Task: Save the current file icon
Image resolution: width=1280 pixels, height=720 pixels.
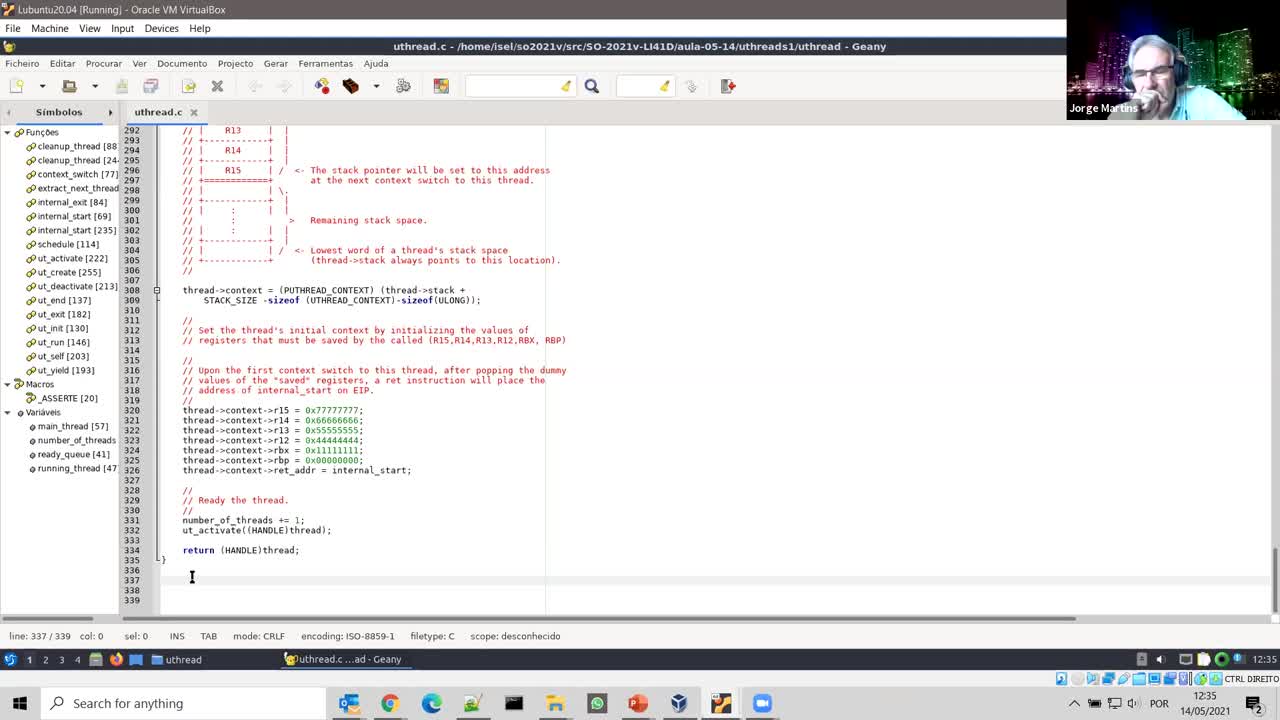Action: [122, 86]
